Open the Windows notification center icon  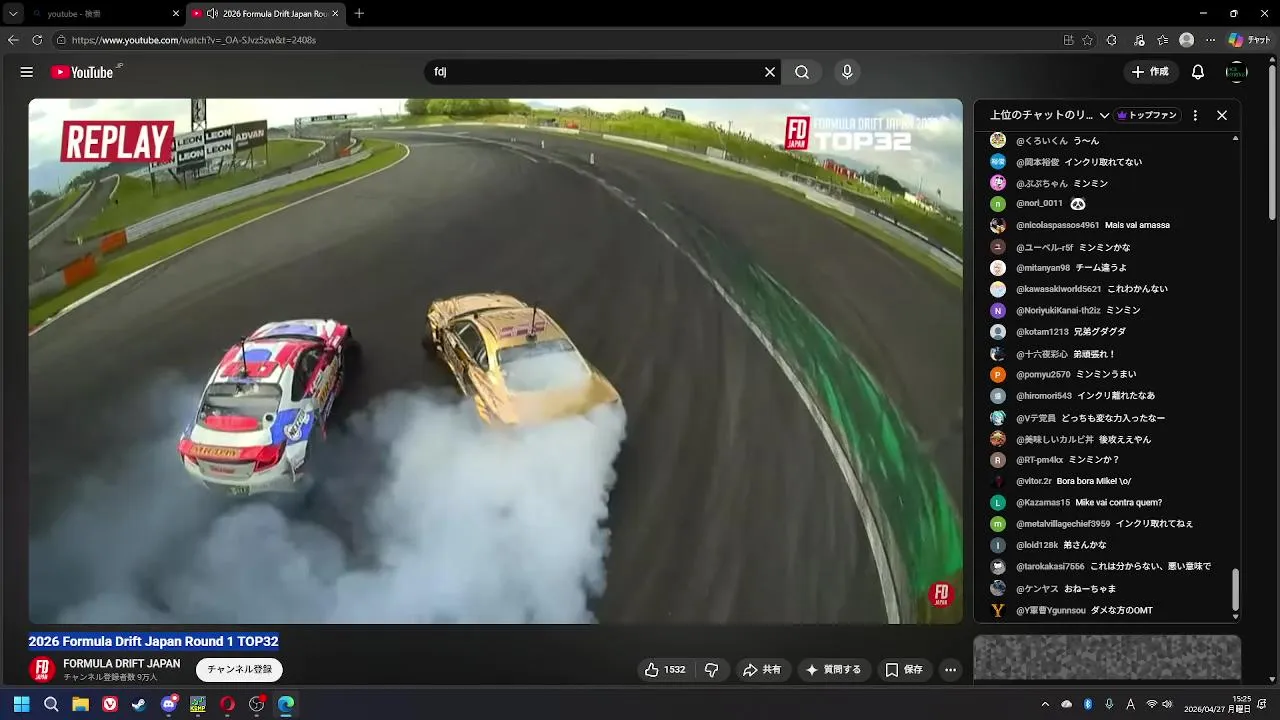pyautogui.click(x=1262, y=704)
